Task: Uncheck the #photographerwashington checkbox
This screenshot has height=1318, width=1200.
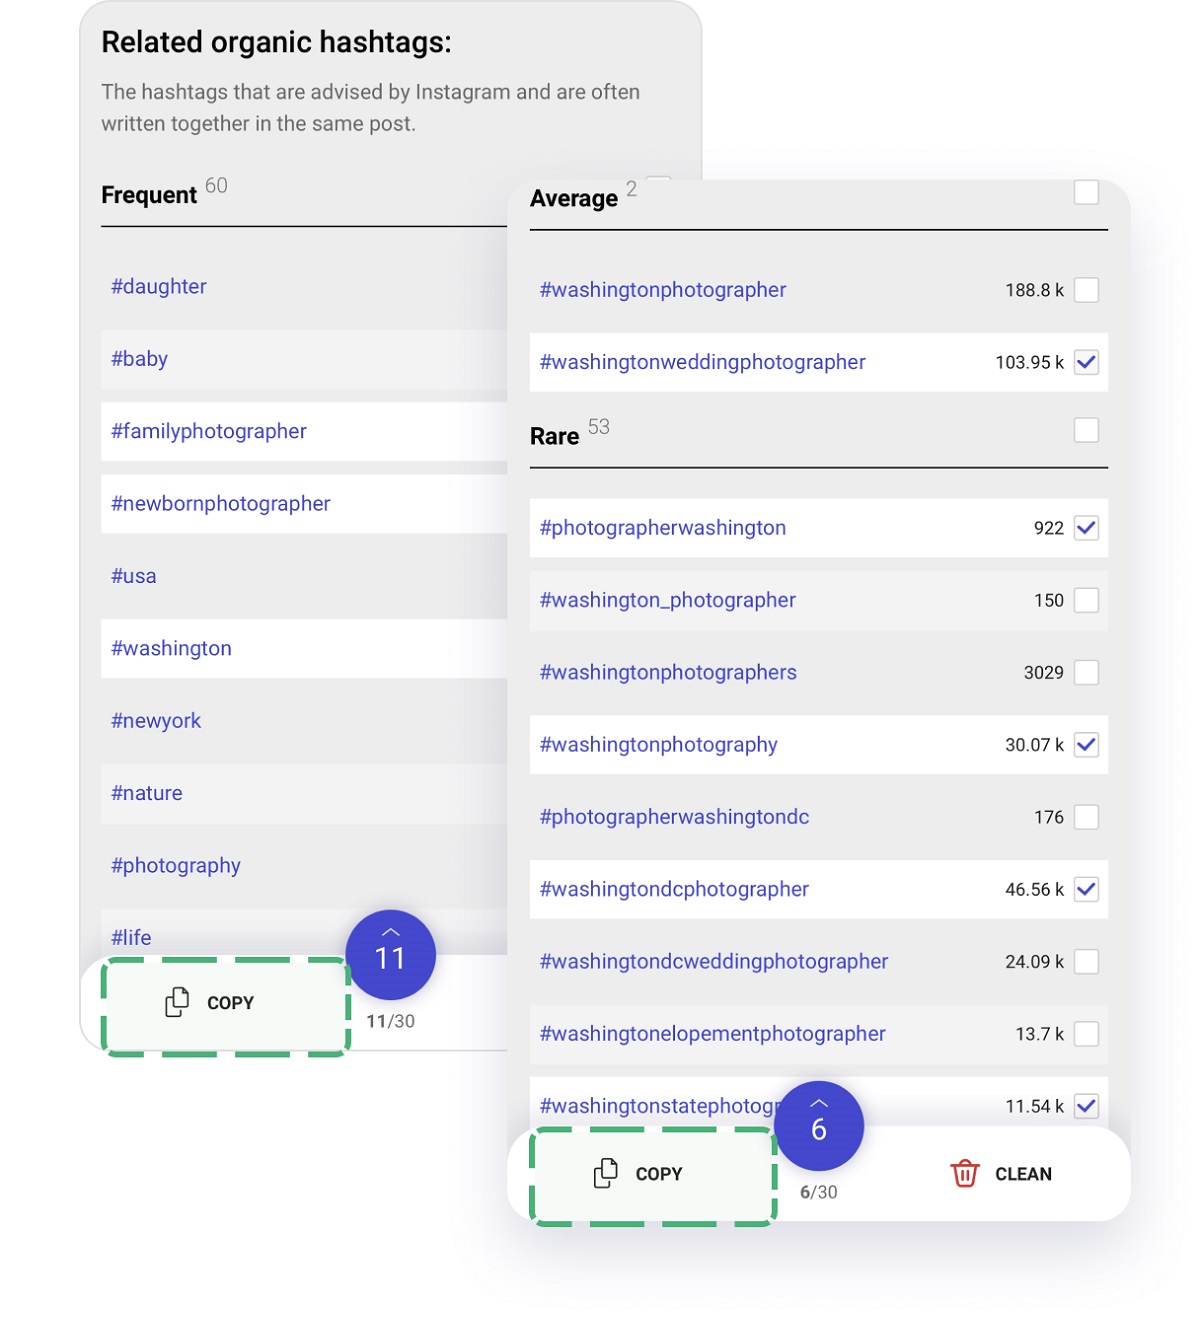Action: click(x=1086, y=528)
